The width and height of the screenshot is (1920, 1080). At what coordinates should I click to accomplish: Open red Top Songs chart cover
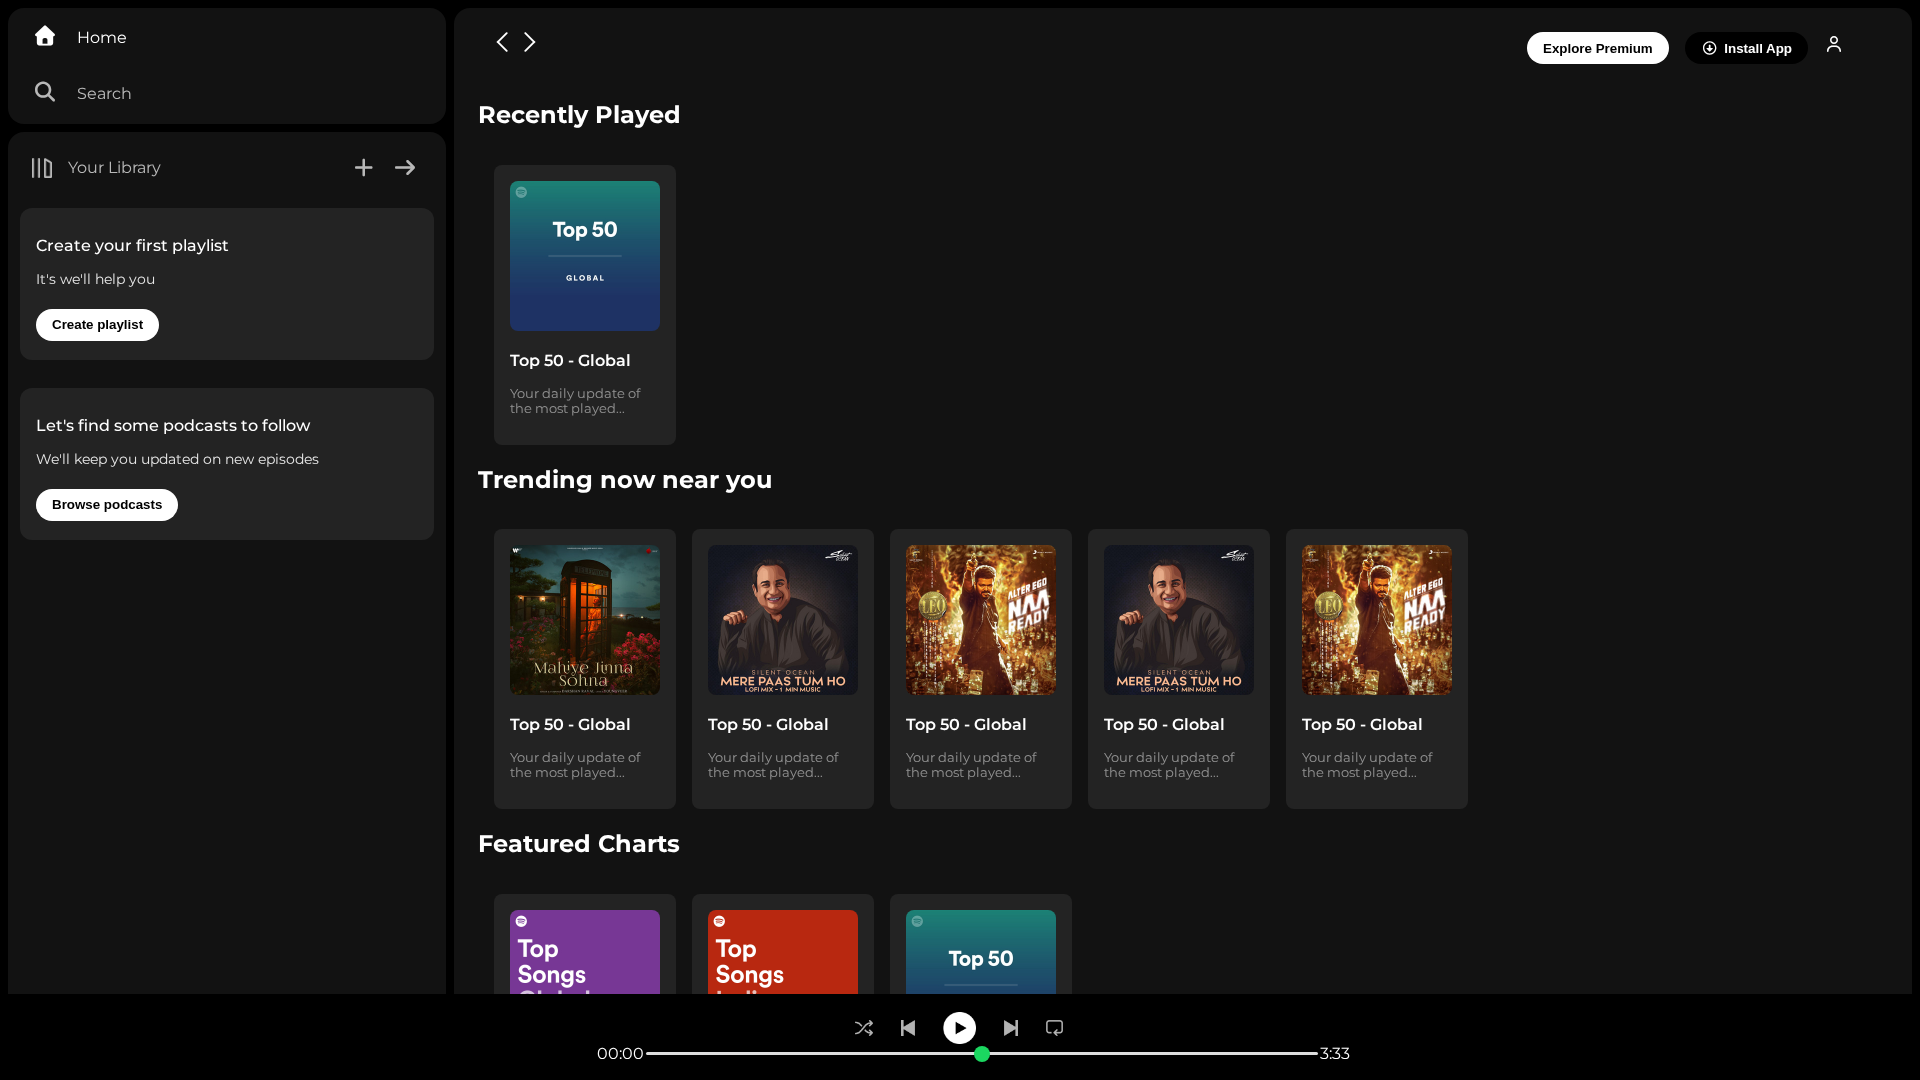click(x=783, y=952)
